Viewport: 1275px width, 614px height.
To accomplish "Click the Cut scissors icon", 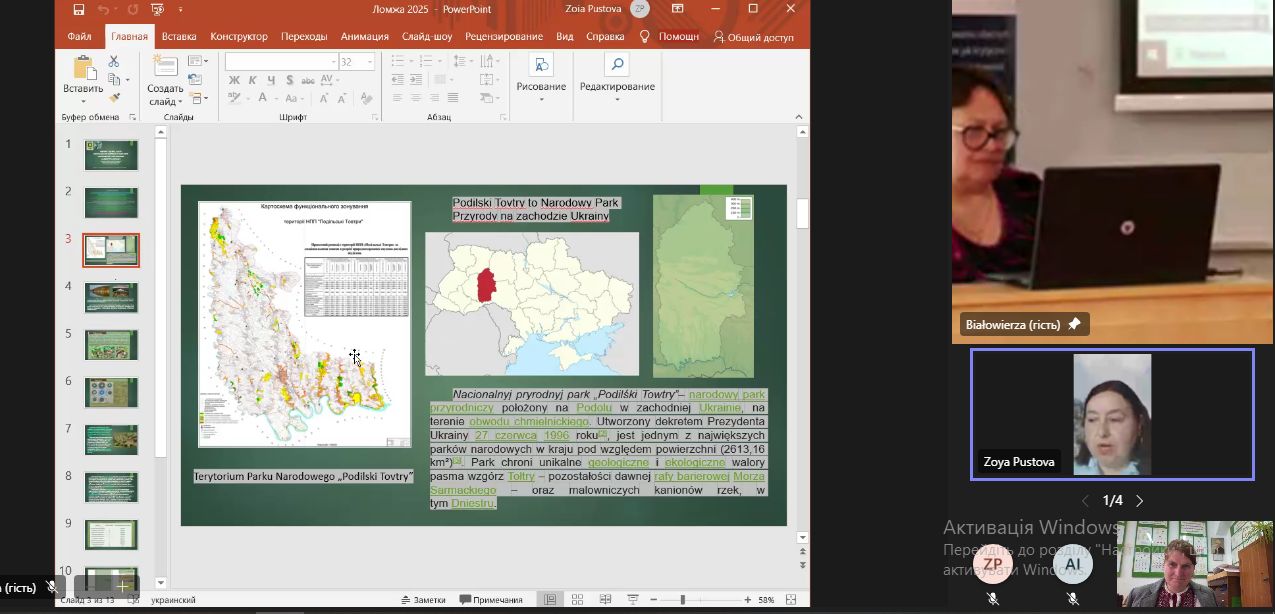I will 114,62.
